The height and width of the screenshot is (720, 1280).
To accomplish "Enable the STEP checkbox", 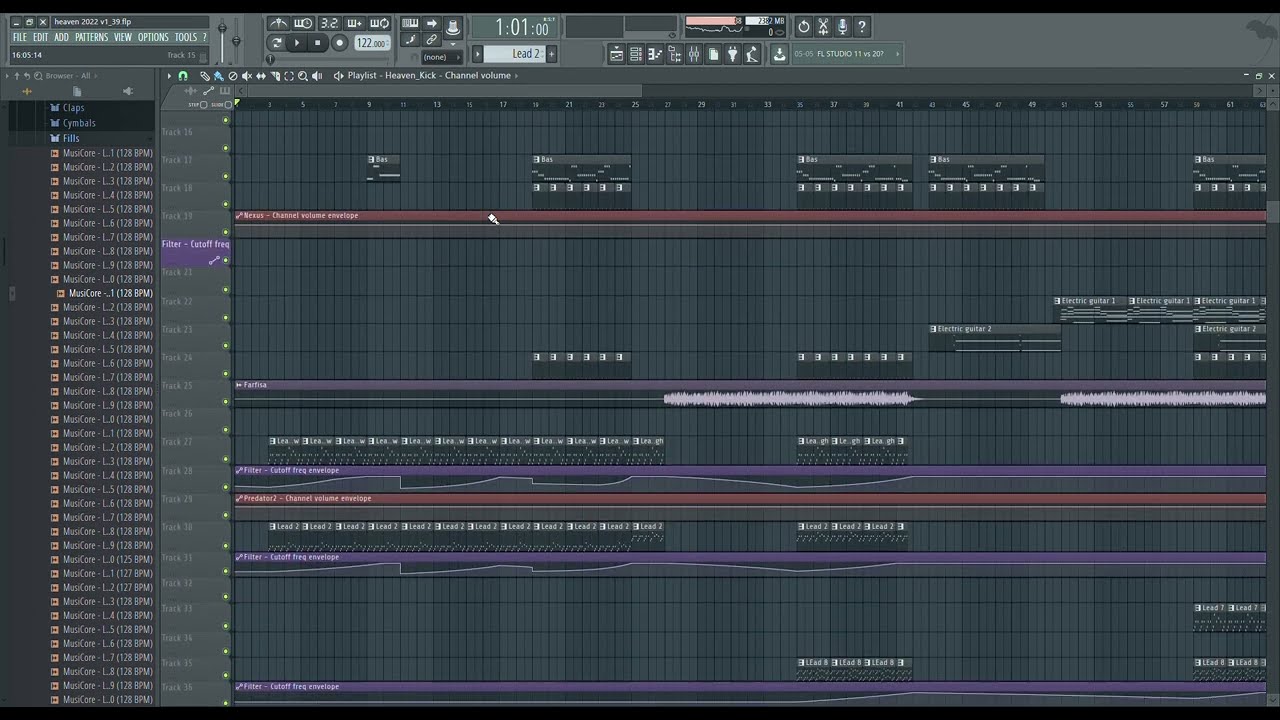I will (204, 104).
